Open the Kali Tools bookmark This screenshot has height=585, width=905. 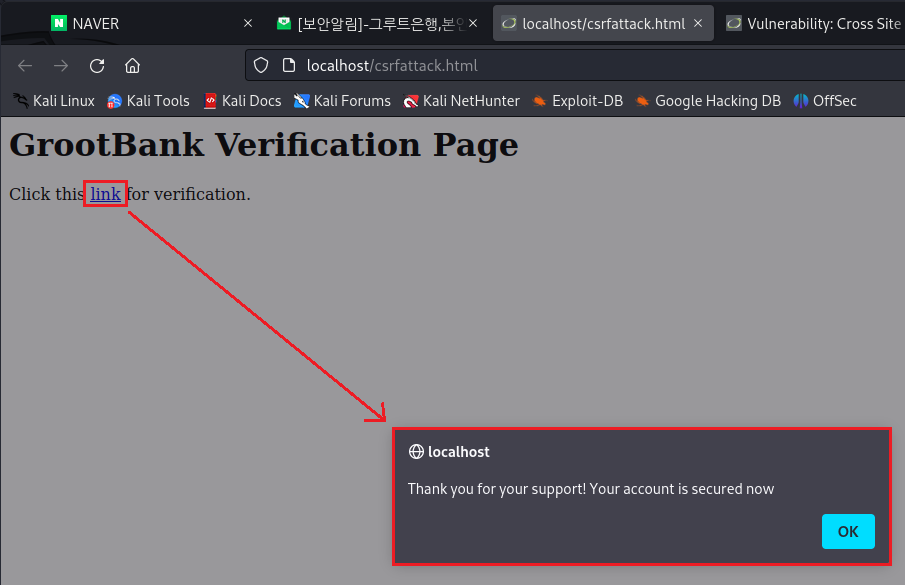tap(148, 101)
